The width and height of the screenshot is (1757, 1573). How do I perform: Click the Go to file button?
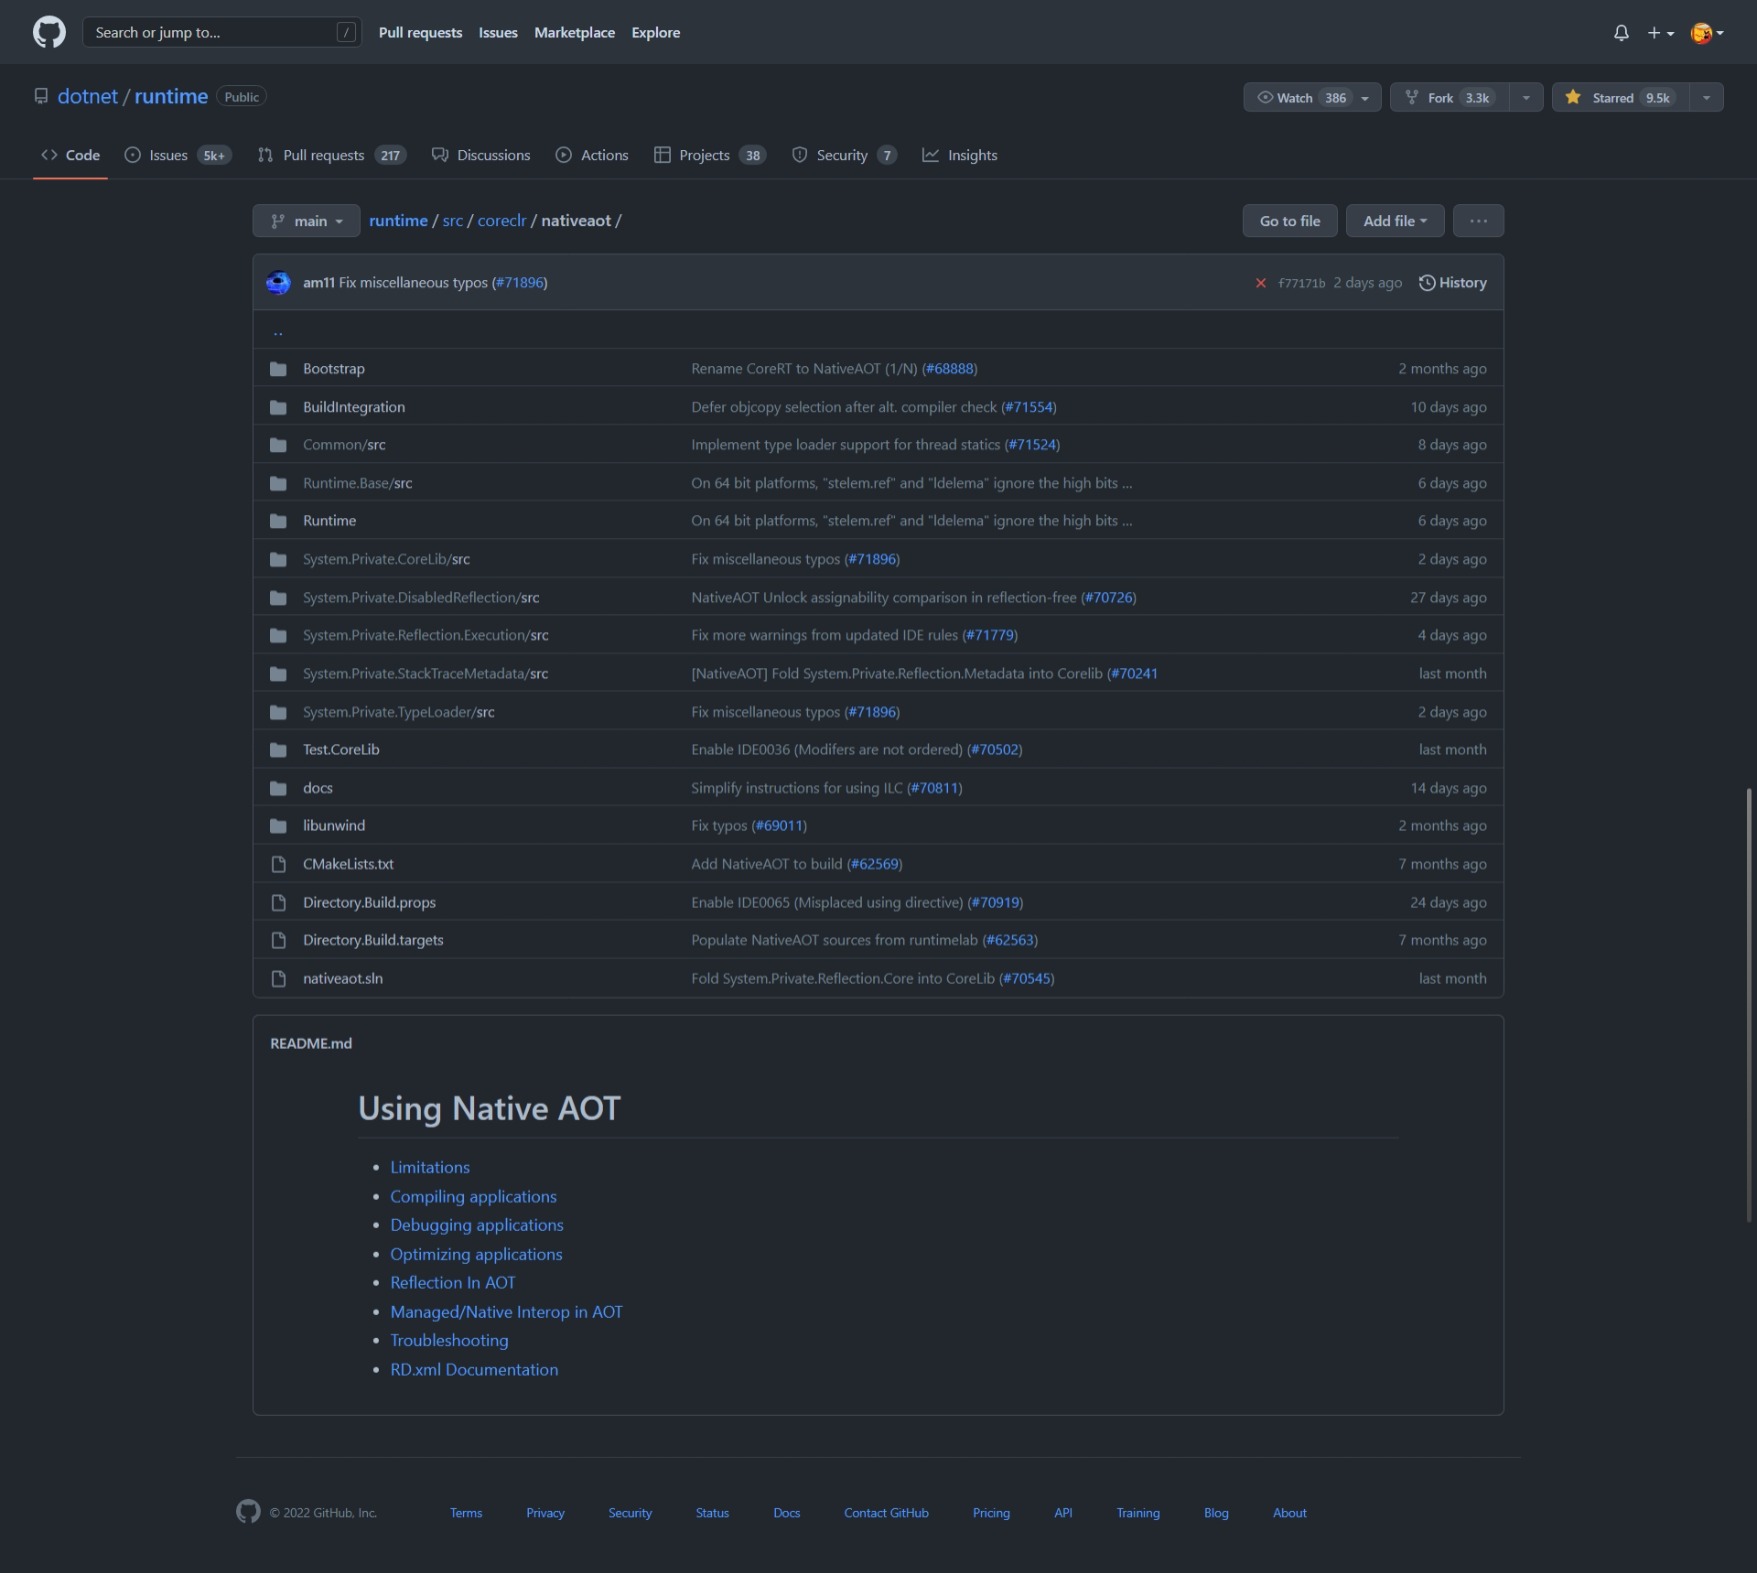(x=1290, y=221)
